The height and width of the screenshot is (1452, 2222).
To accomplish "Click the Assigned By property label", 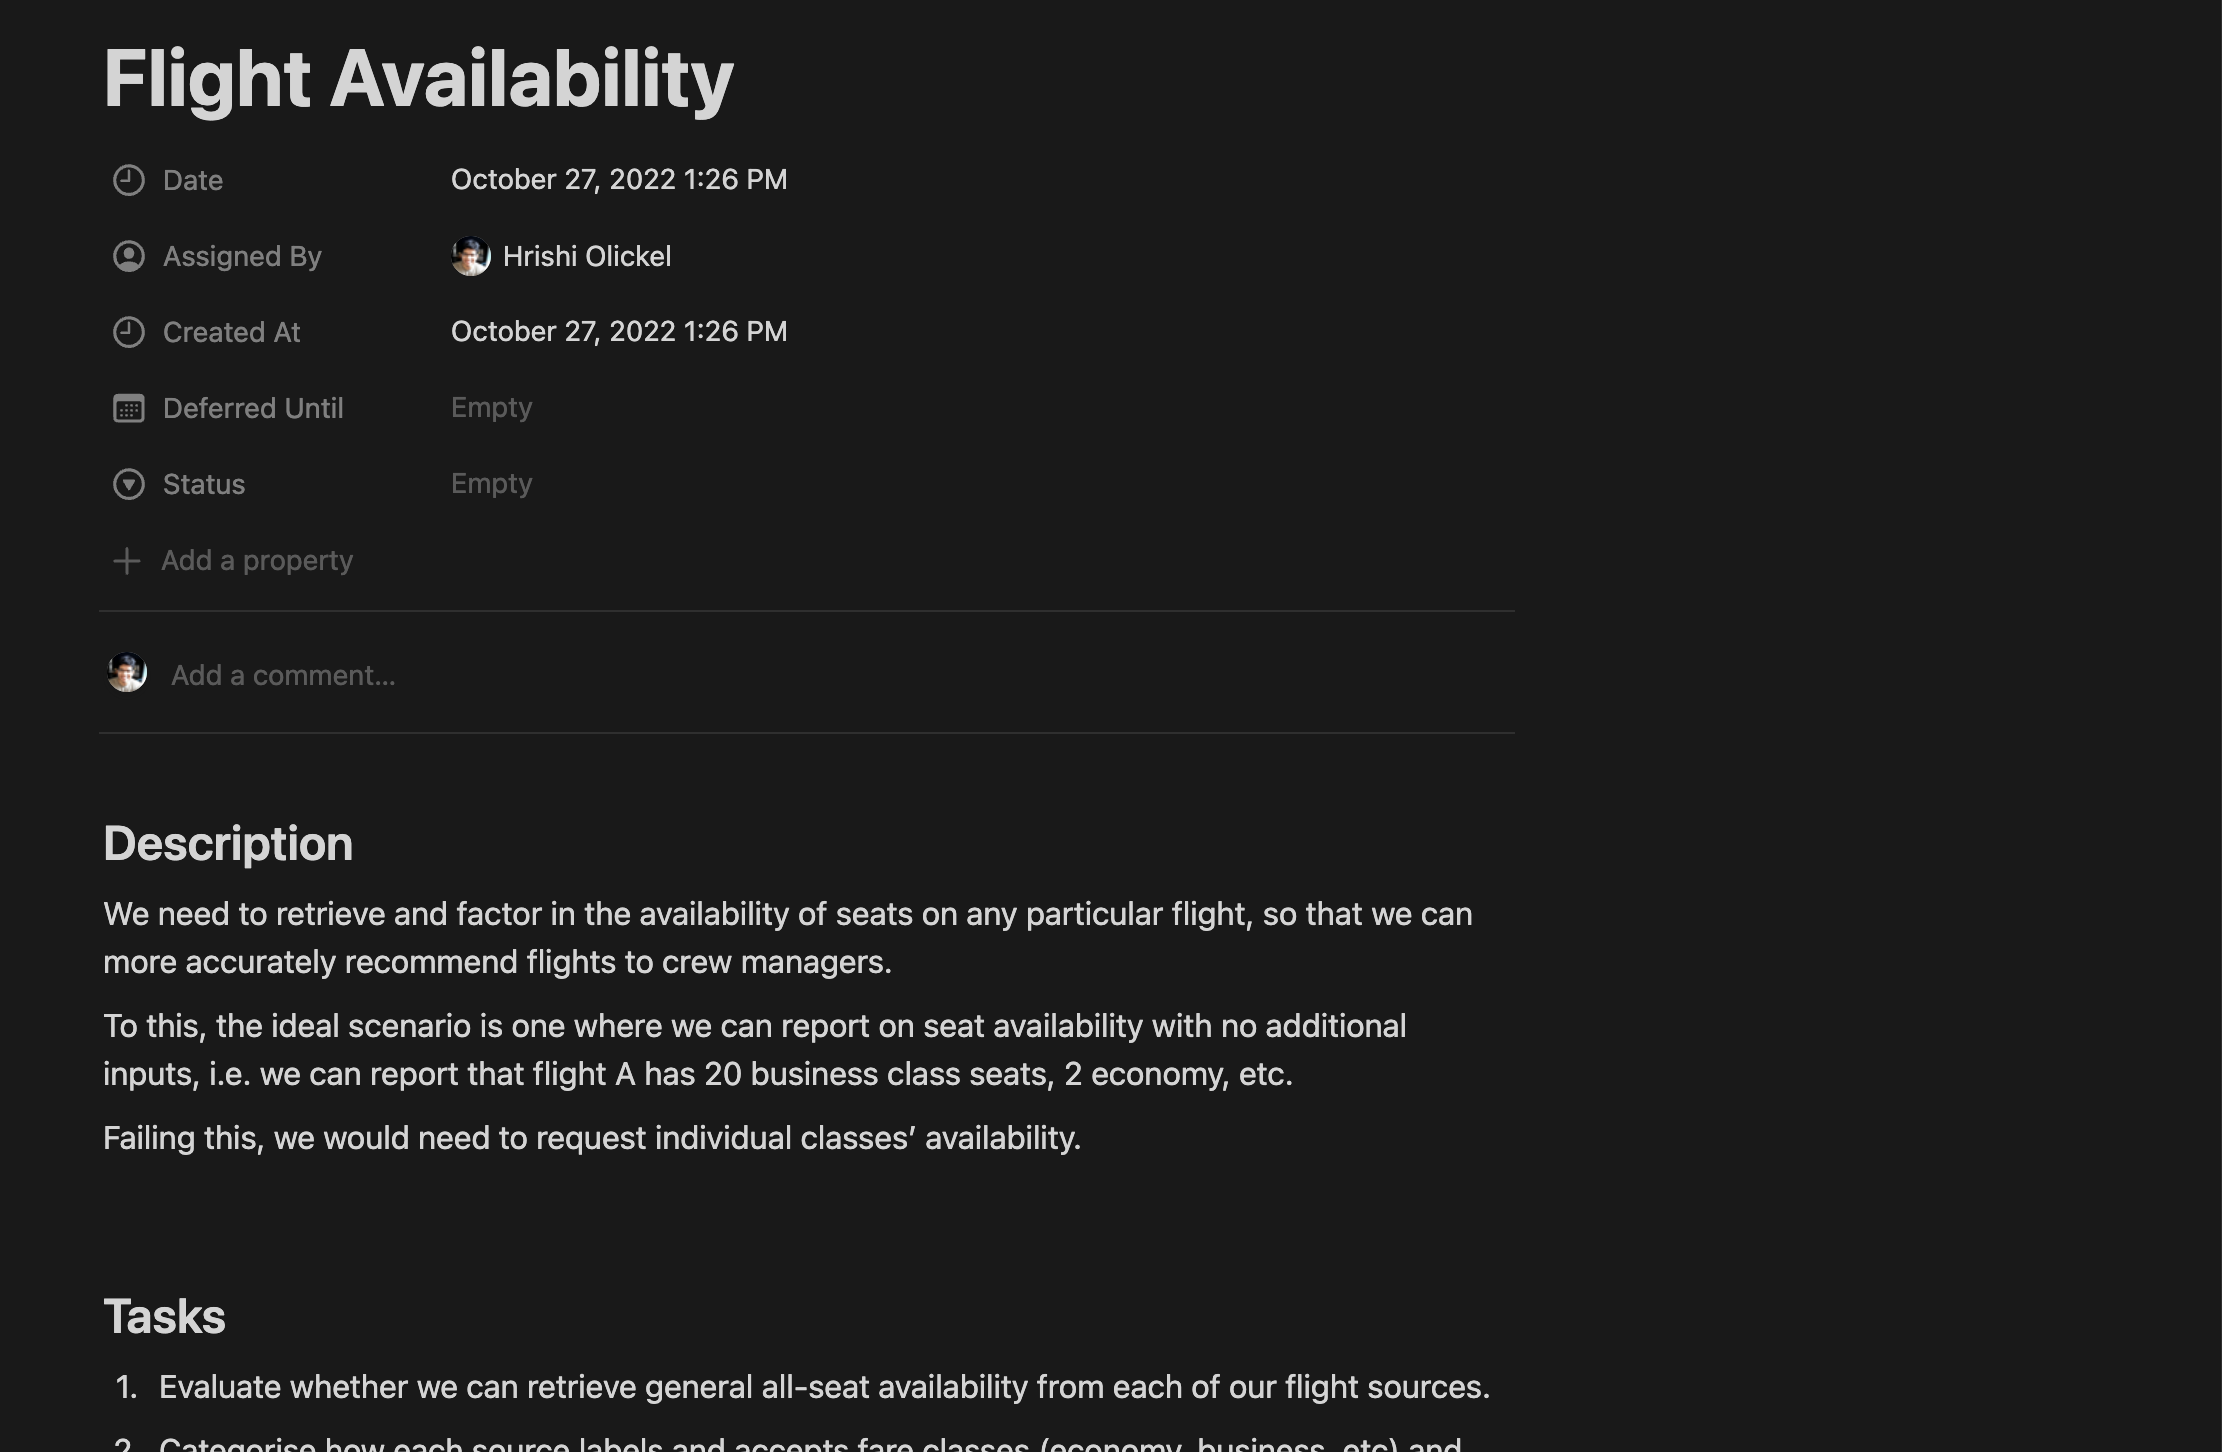I will (242, 256).
